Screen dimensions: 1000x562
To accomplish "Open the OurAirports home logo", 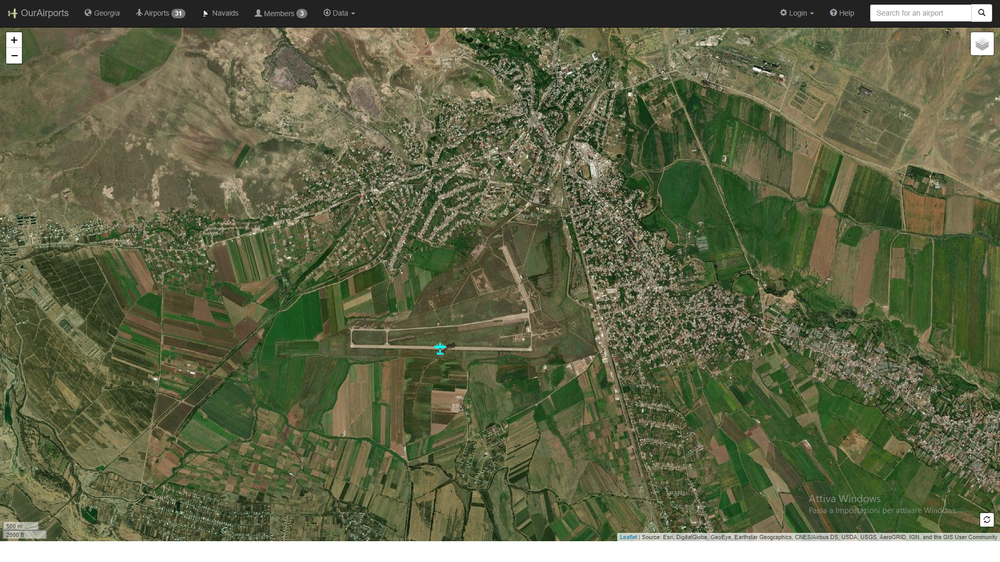I will pyautogui.click(x=38, y=13).
